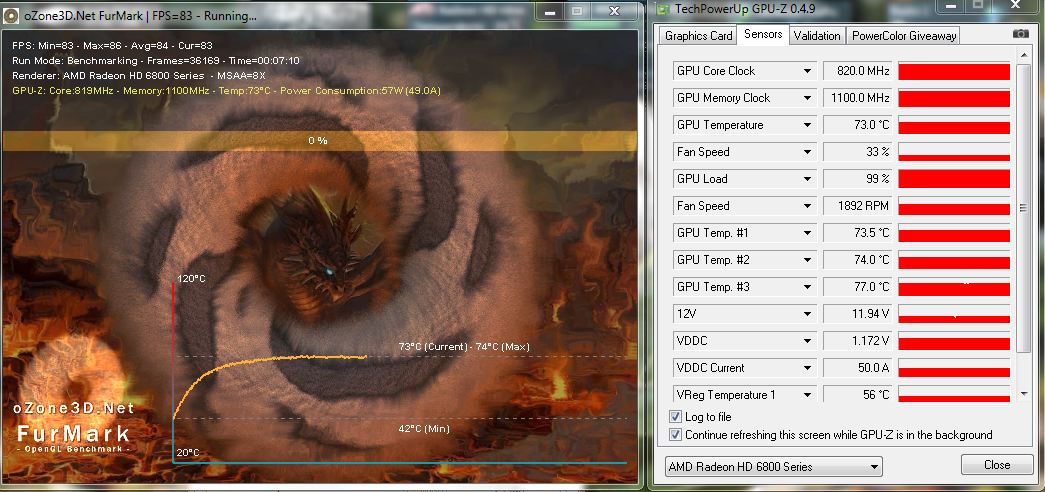Screen dimensions: 1045x492
Task: Click the Fan Speed percent red graph
Action: 954,152
